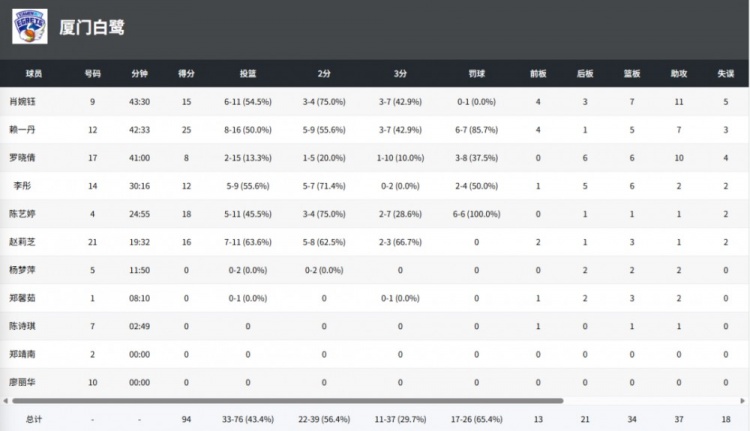Click total two-pointers 22-39 (56.4%)

[x=324, y=420]
